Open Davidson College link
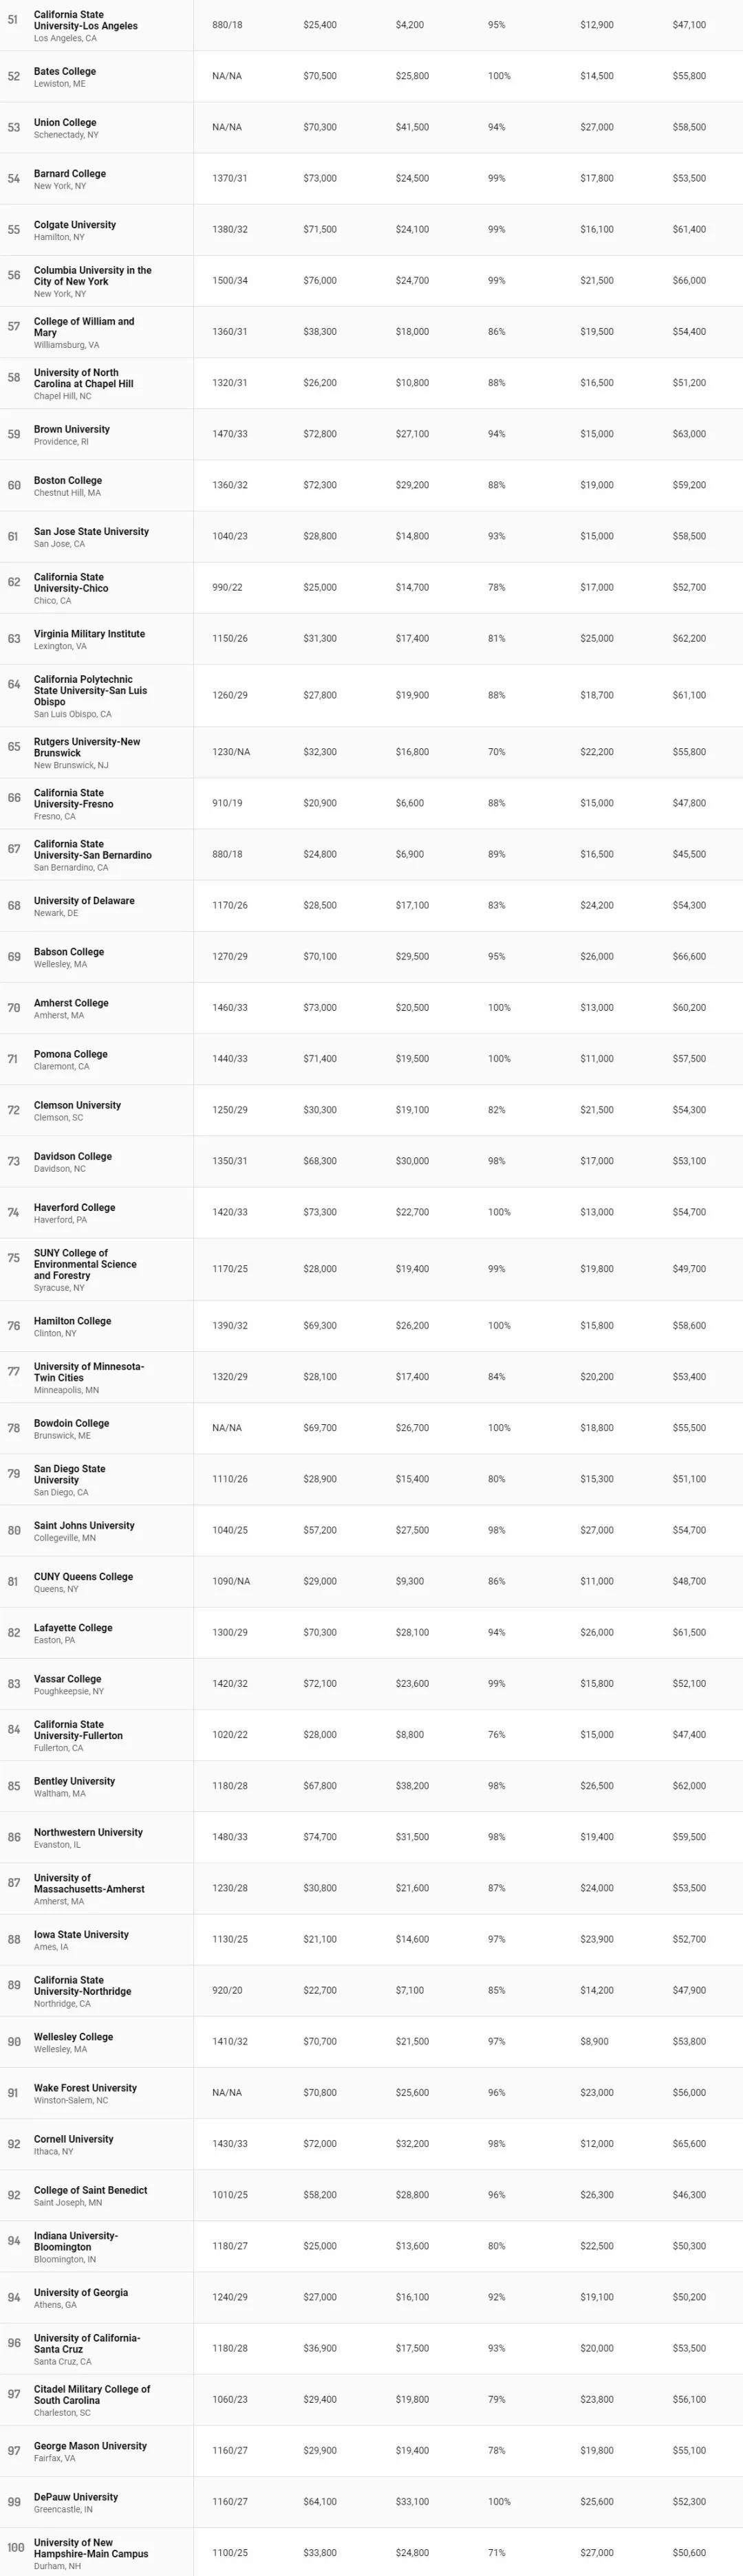 point(73,1157)
